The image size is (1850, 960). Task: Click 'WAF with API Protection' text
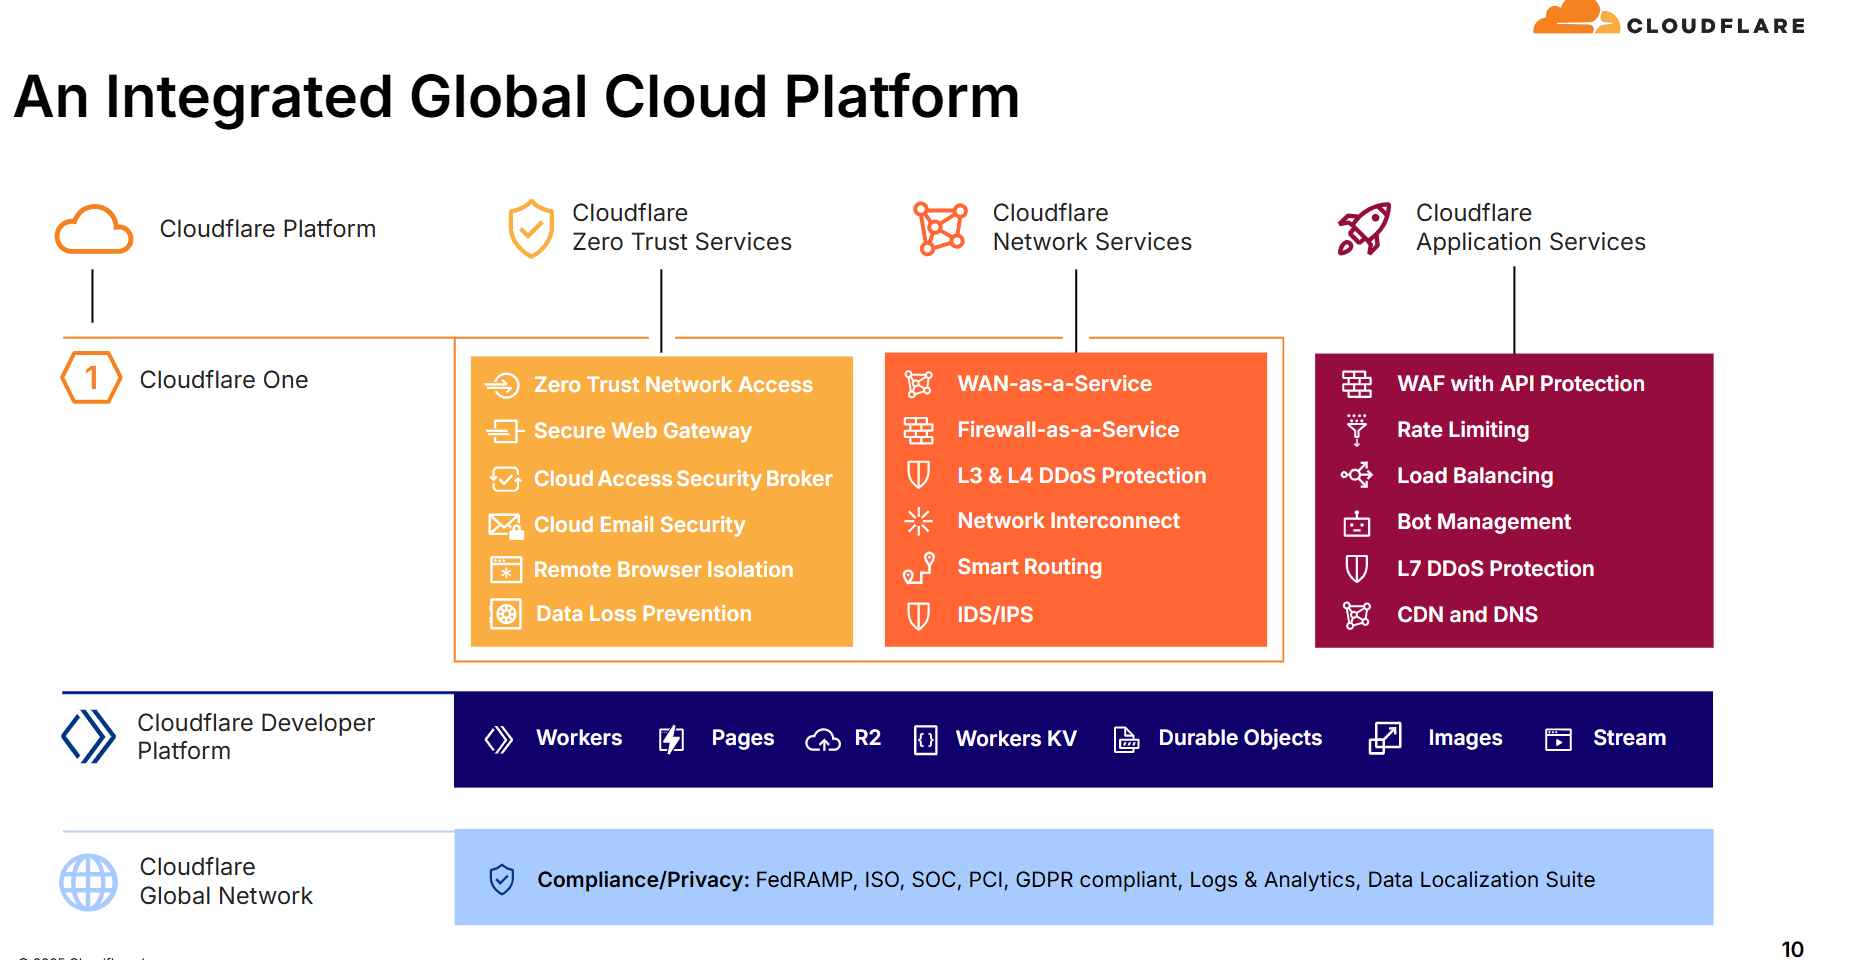pos(1521,384)
